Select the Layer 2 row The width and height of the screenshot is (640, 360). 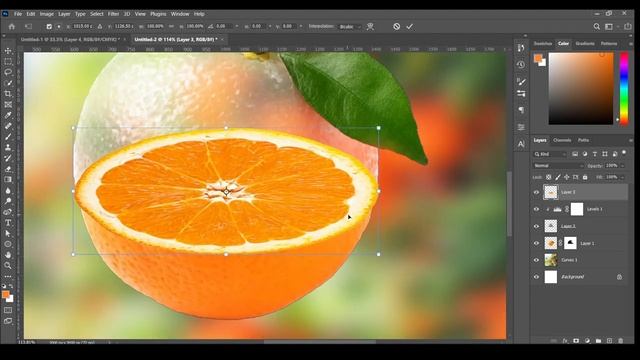click(580, 226)
